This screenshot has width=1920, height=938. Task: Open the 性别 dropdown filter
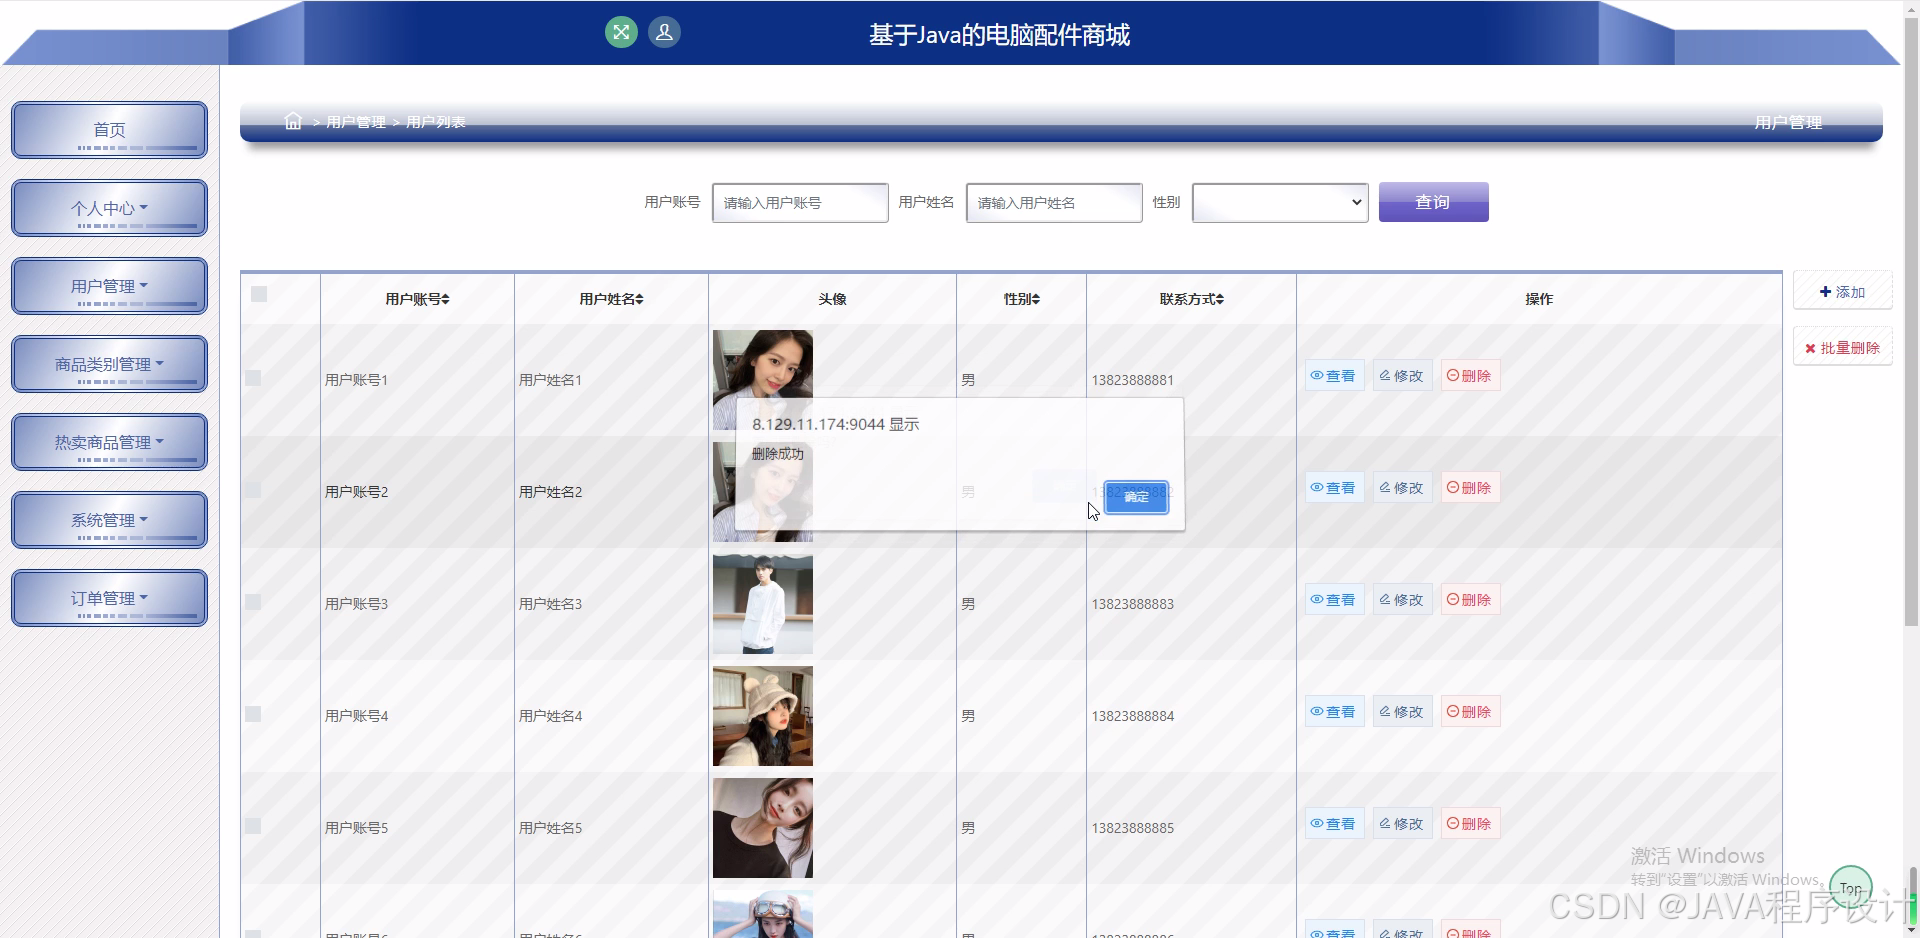pos(1280,202)
